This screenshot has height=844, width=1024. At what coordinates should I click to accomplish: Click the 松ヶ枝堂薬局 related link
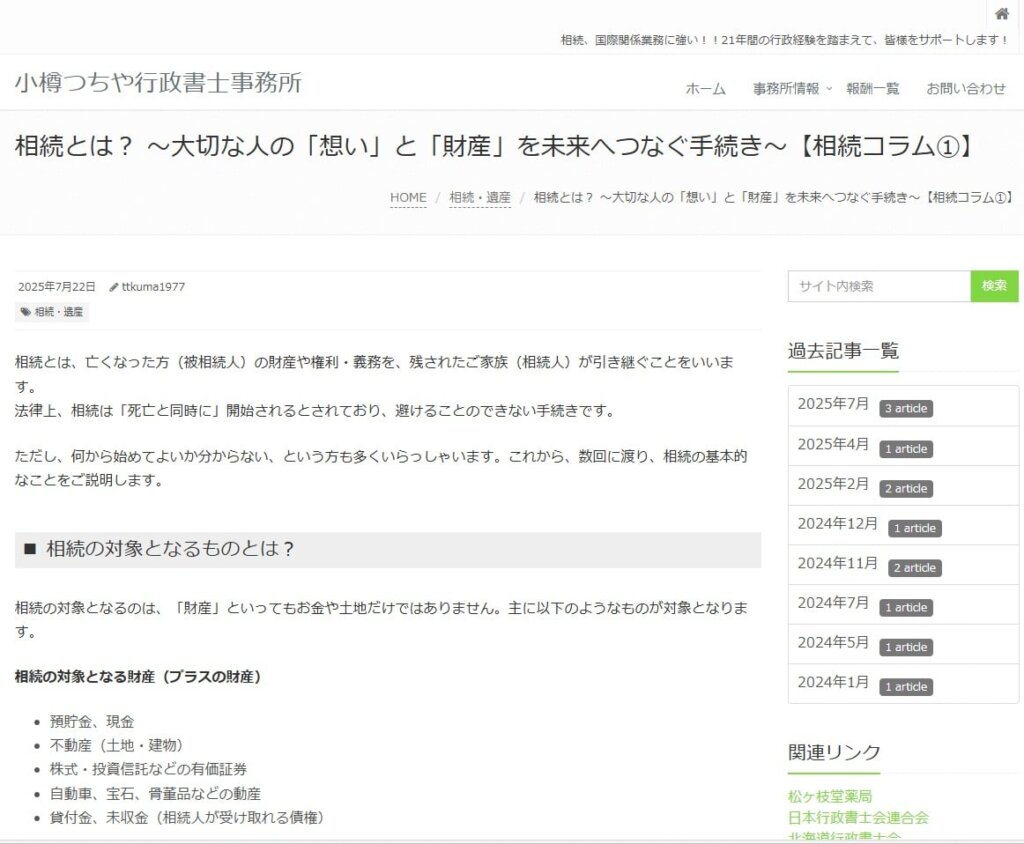pos(829,797)
